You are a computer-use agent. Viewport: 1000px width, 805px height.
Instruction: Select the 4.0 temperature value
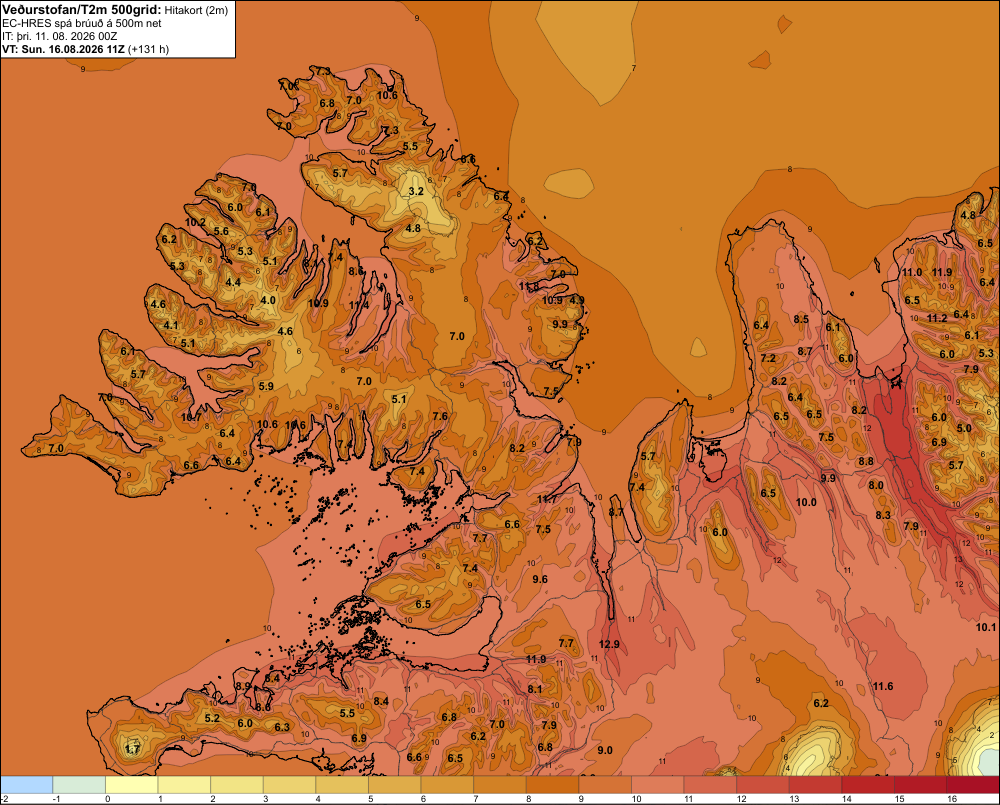(268, 300)
